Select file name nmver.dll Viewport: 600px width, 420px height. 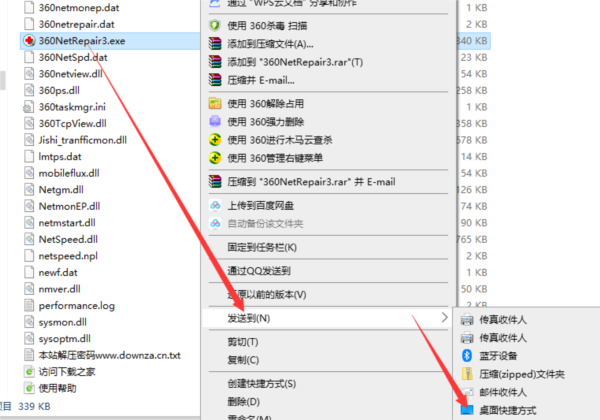click(x=60, y=289)
